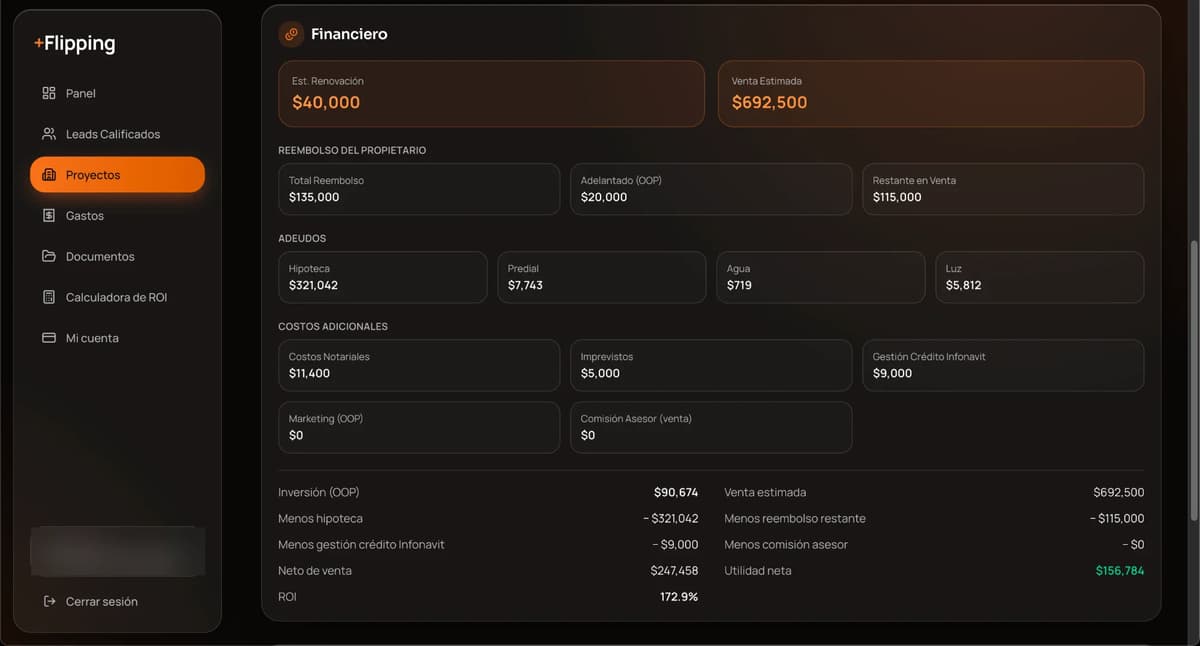Click the ROI 172.9% value
Viewport: 1200px width, 646px height.
tap(679, 596)
